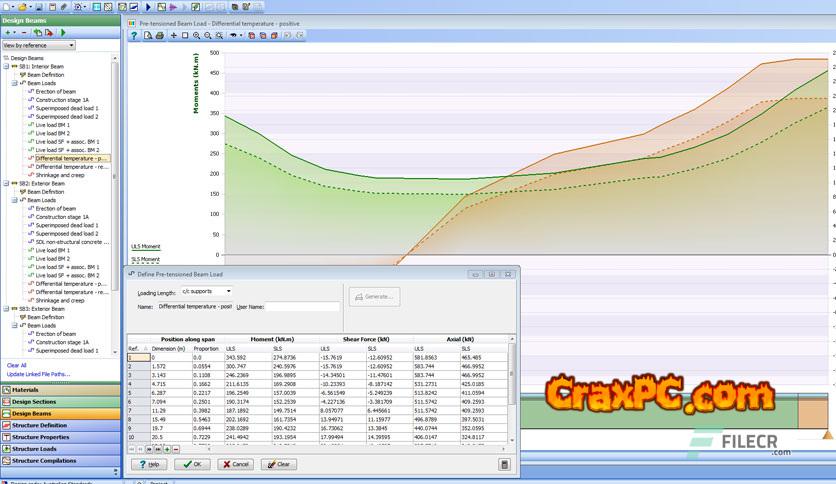Switch to the Materials panel tab

pyautogui.click(x=60, y=389)
